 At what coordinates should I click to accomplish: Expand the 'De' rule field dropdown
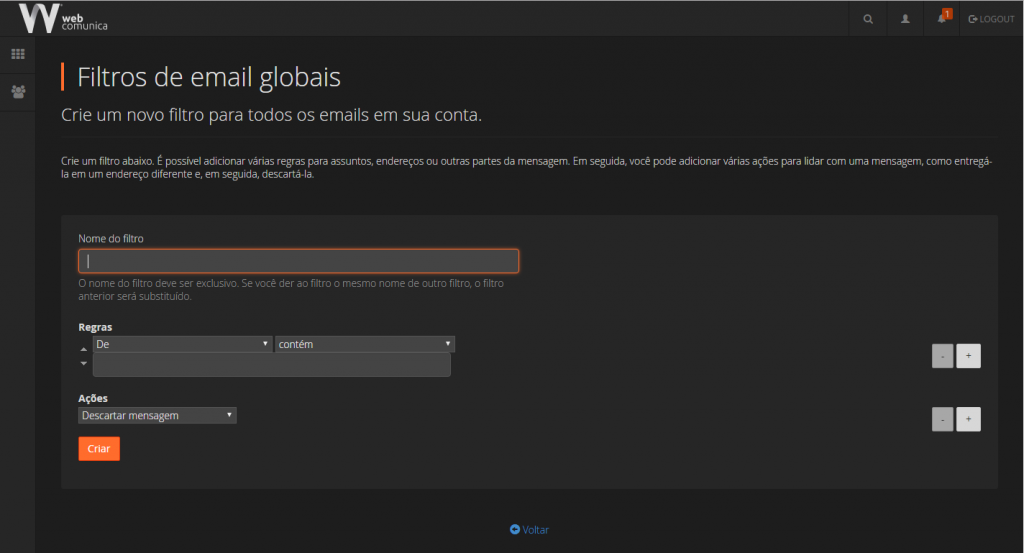tap(182, 344)
